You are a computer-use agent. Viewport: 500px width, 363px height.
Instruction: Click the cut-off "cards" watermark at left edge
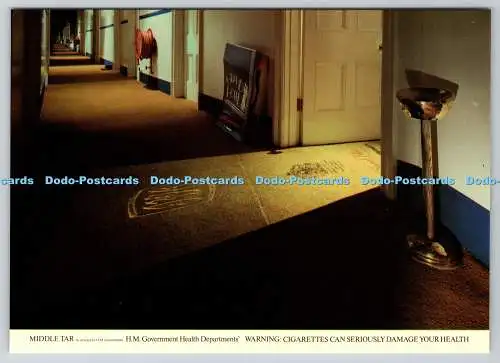17,180
